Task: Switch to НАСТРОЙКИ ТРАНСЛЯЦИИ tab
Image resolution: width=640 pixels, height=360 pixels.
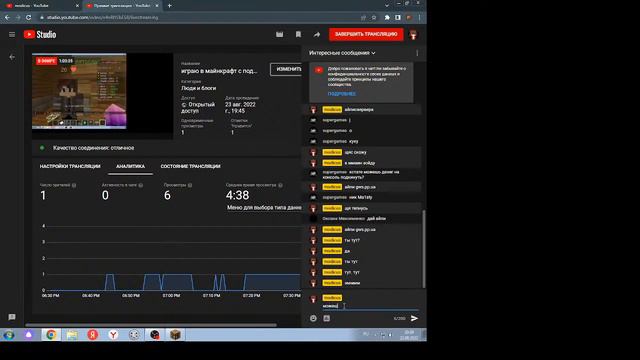Action: click(70, 167)
